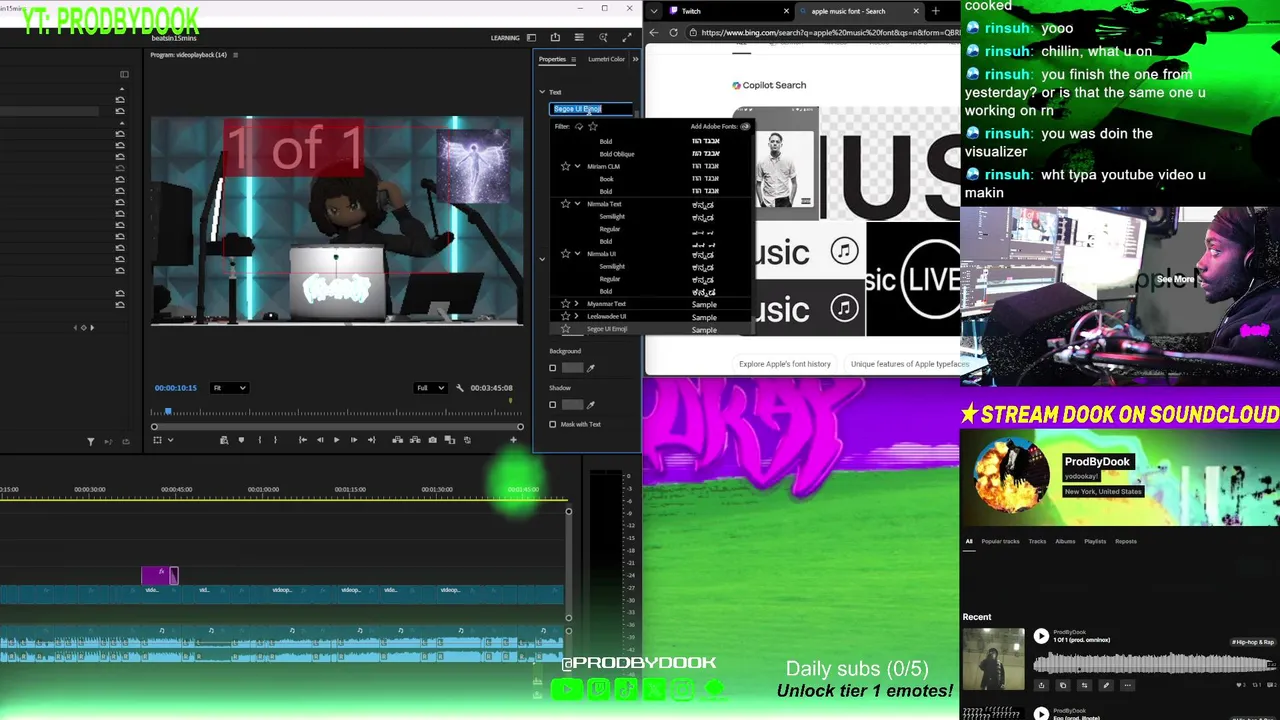Go to Out point in Program monitor
Viewport: 1280px width, 720px height.
tap(371, 440)
